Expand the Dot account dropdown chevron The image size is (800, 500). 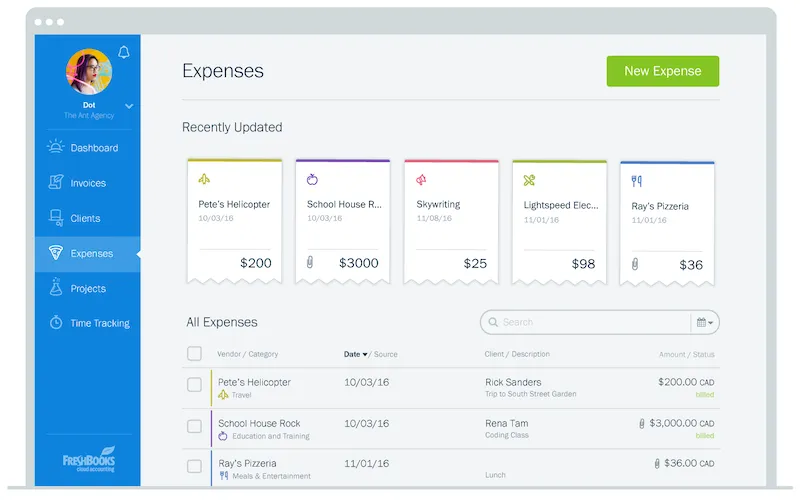(x=129, y=105)
